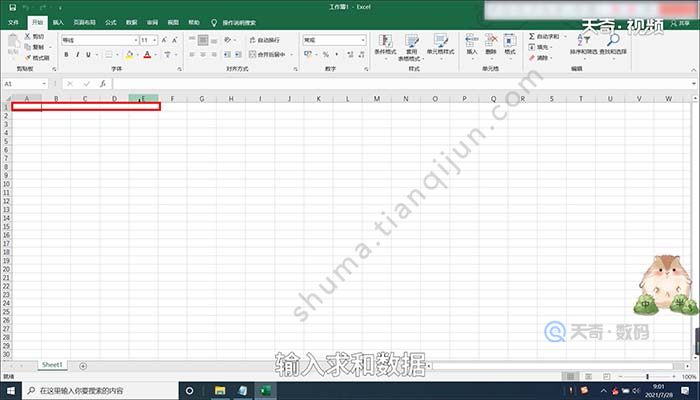This screenshot has height=400, width=700.
Task: Apply the fill color bucket
Action: tap(129, 55)
